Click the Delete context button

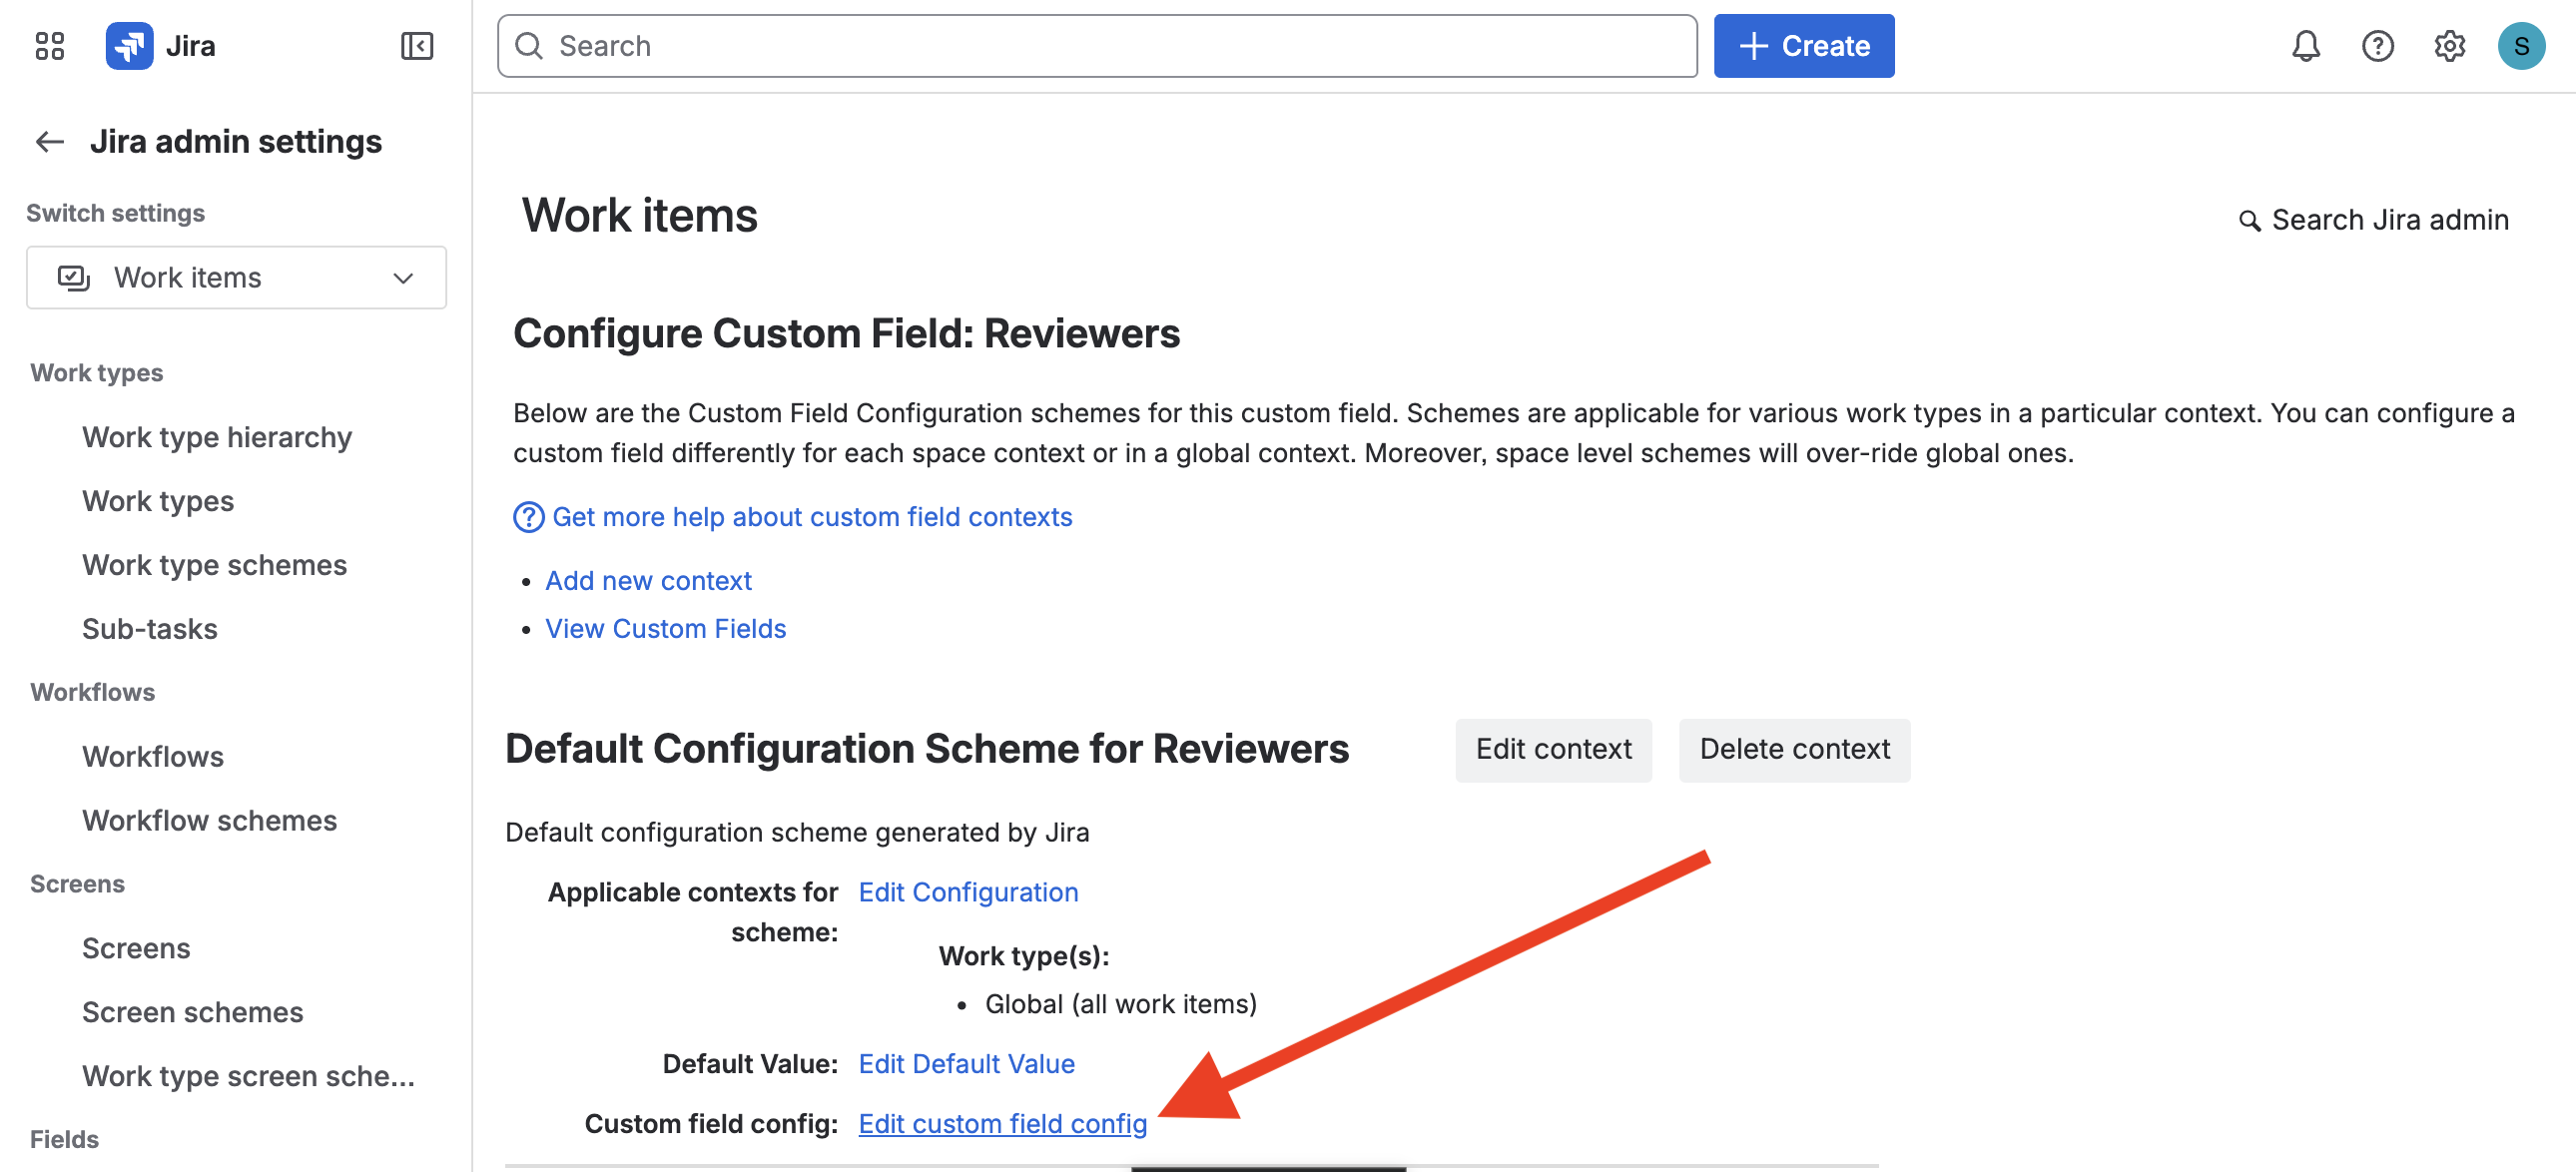[x=1794, y=749]
